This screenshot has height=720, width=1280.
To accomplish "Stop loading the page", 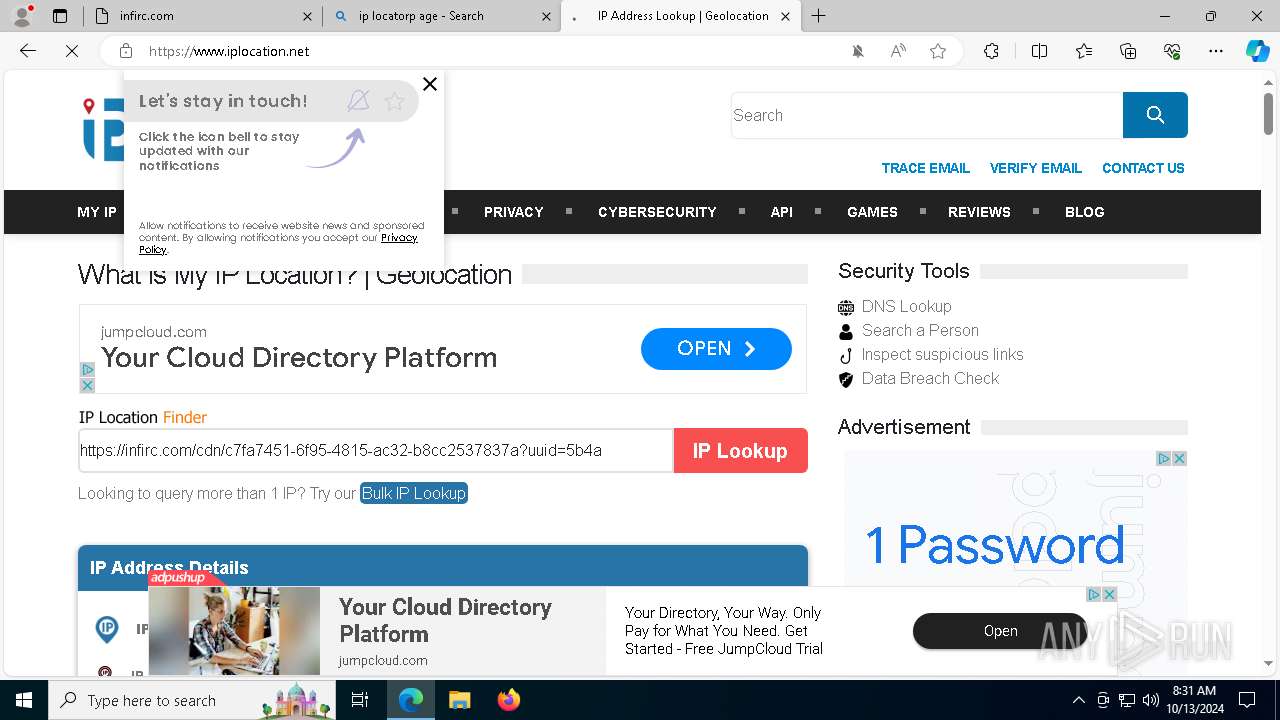I will click(72, 51).
